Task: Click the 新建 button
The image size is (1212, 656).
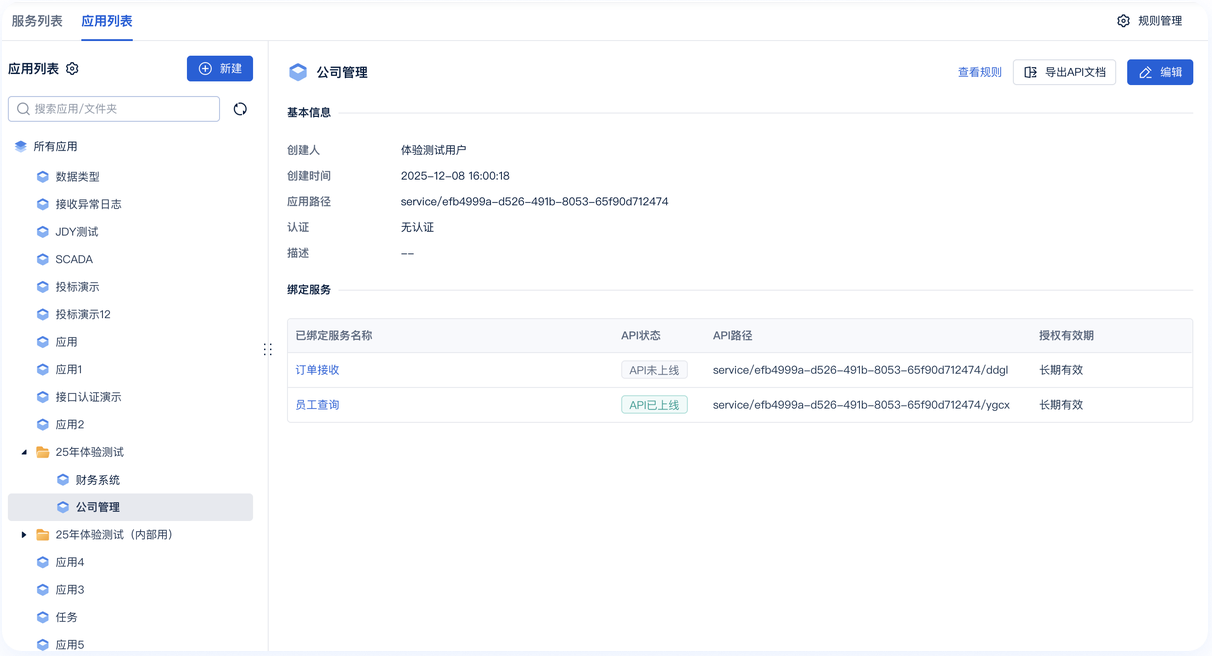Action: 220,68
